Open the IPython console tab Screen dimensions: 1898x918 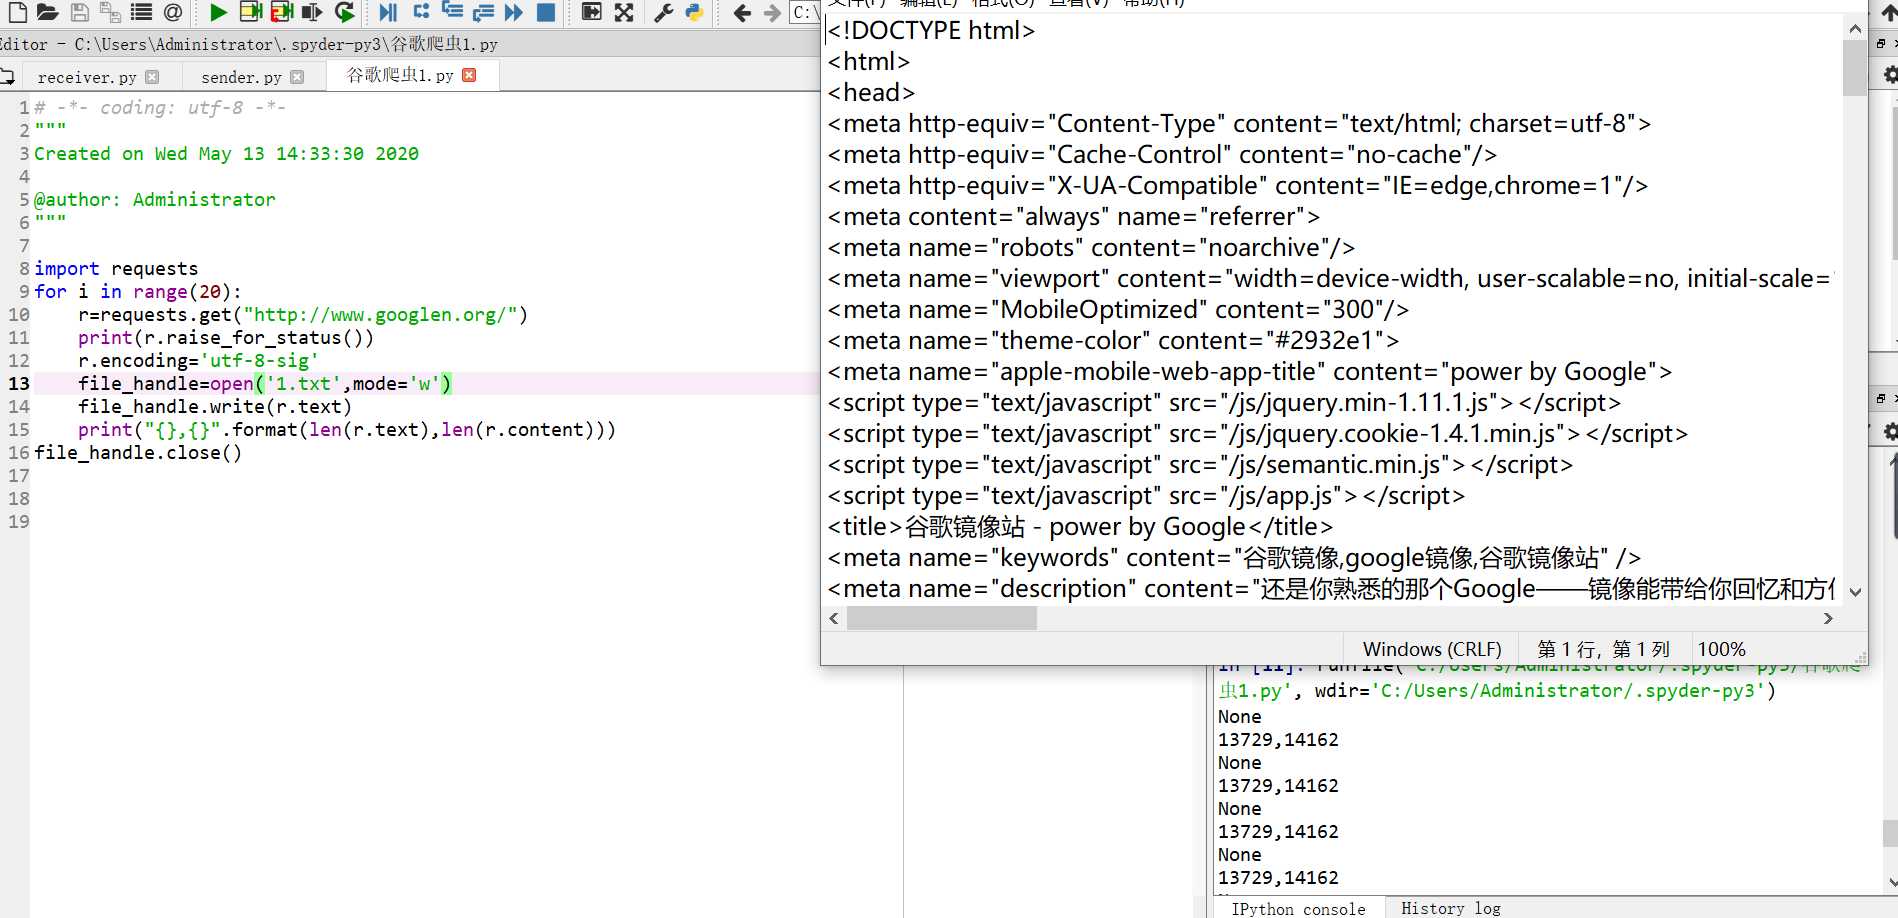point(1298,909)
